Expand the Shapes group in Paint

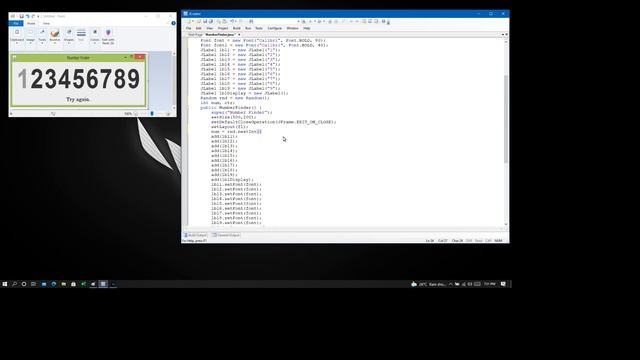(69, 36)
